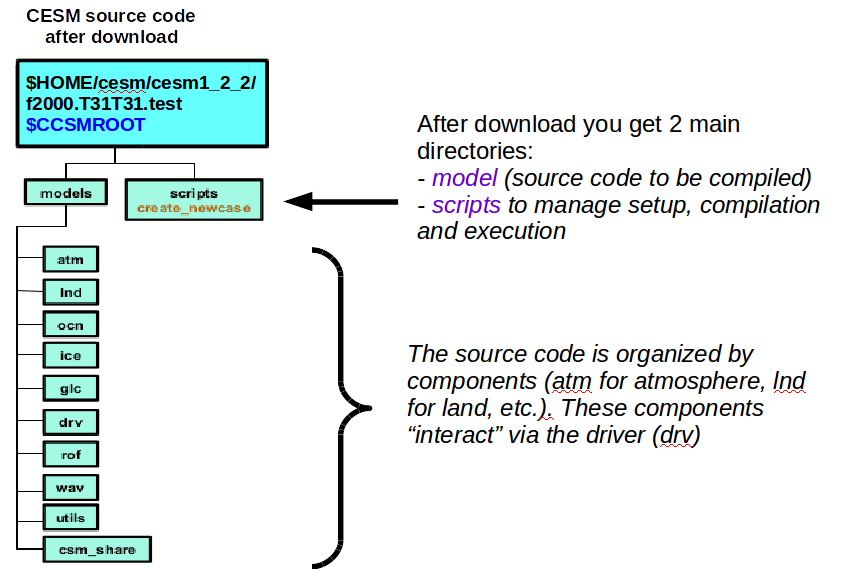The width and height of the screenshot is (849, 569).
Task: Select the drv driver box
Action: 71,421
